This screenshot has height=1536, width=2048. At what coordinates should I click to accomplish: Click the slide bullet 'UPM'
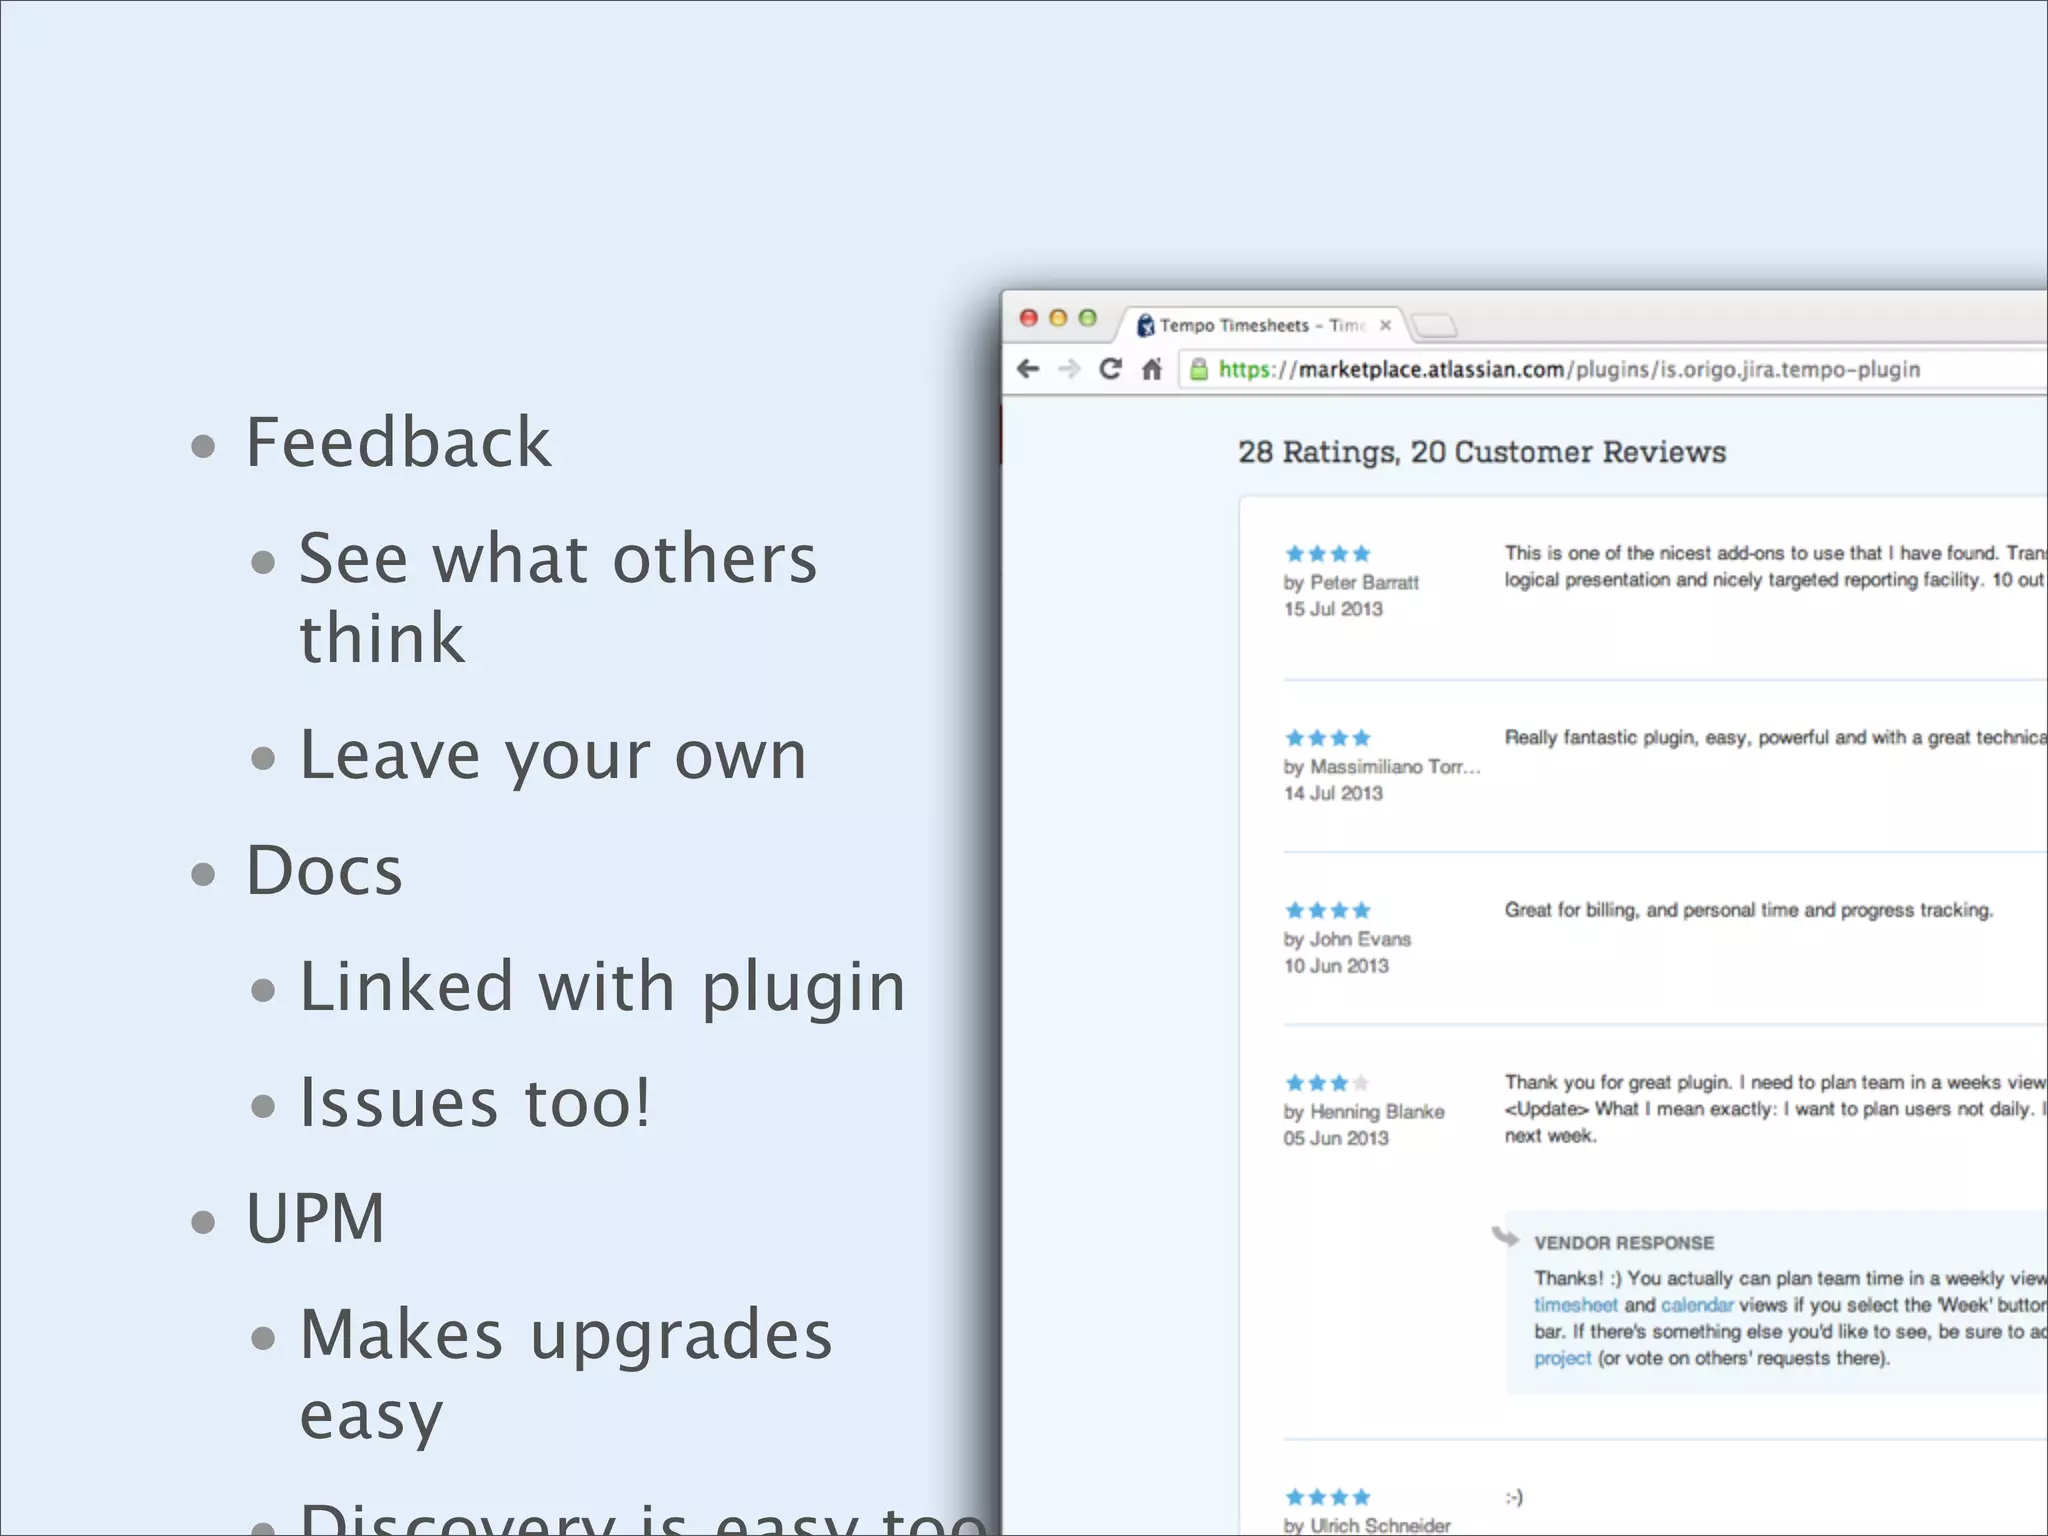pyautogui.click(x=316, y=1218)
